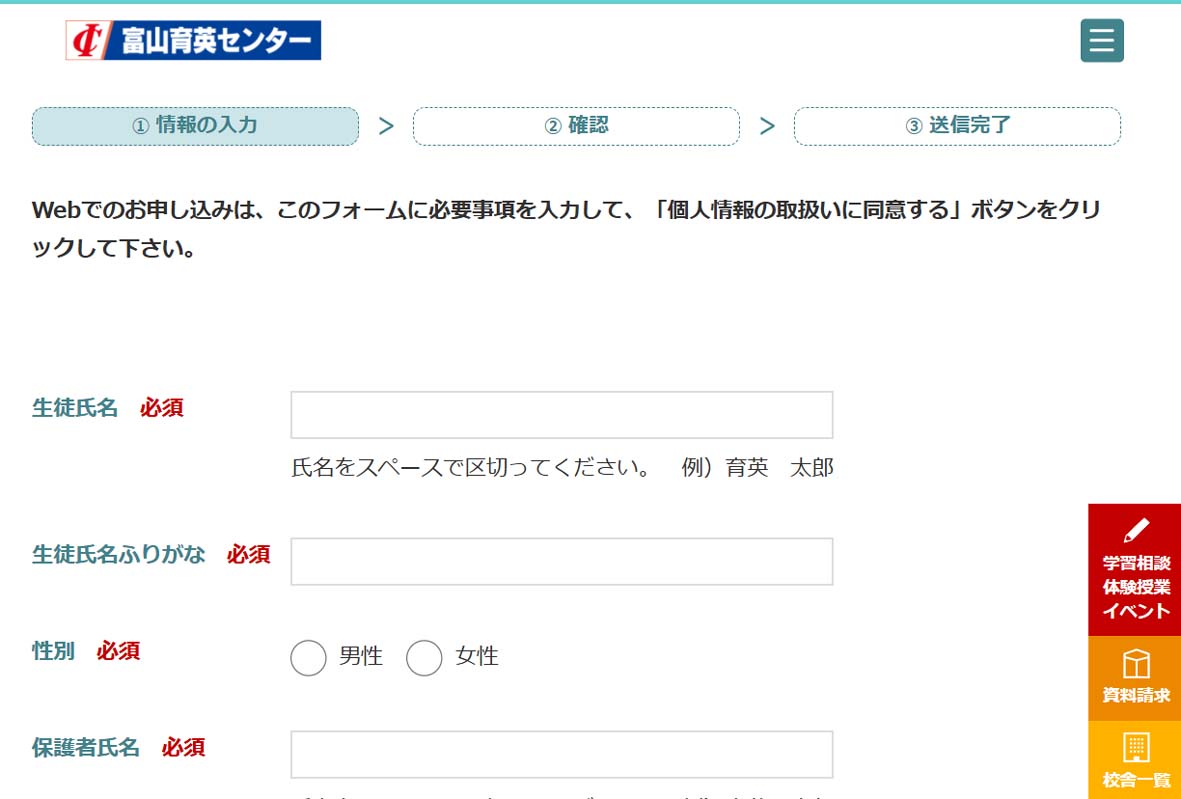Screen dimensions: 1181x799
Task: Go to step ① 情報の入力
Action: tap(195, 126)
